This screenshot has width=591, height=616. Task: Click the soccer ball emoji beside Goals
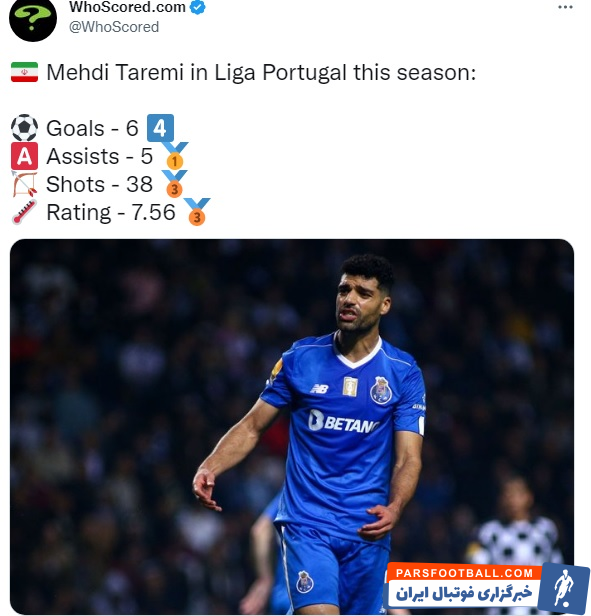(x=24, y=128)
